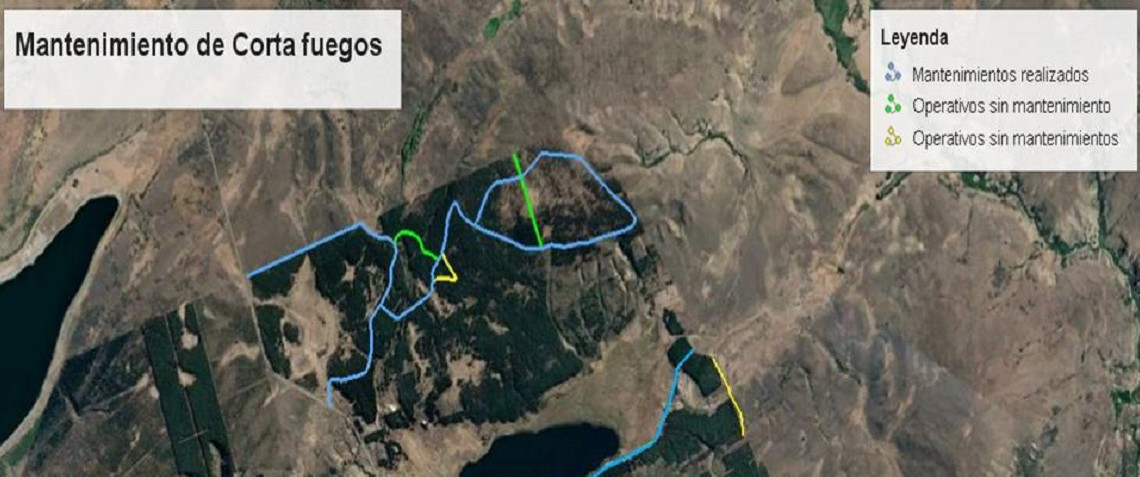
Task: Select the yellow Operativos sin mantenimientos label
Action: [1015, 138]
